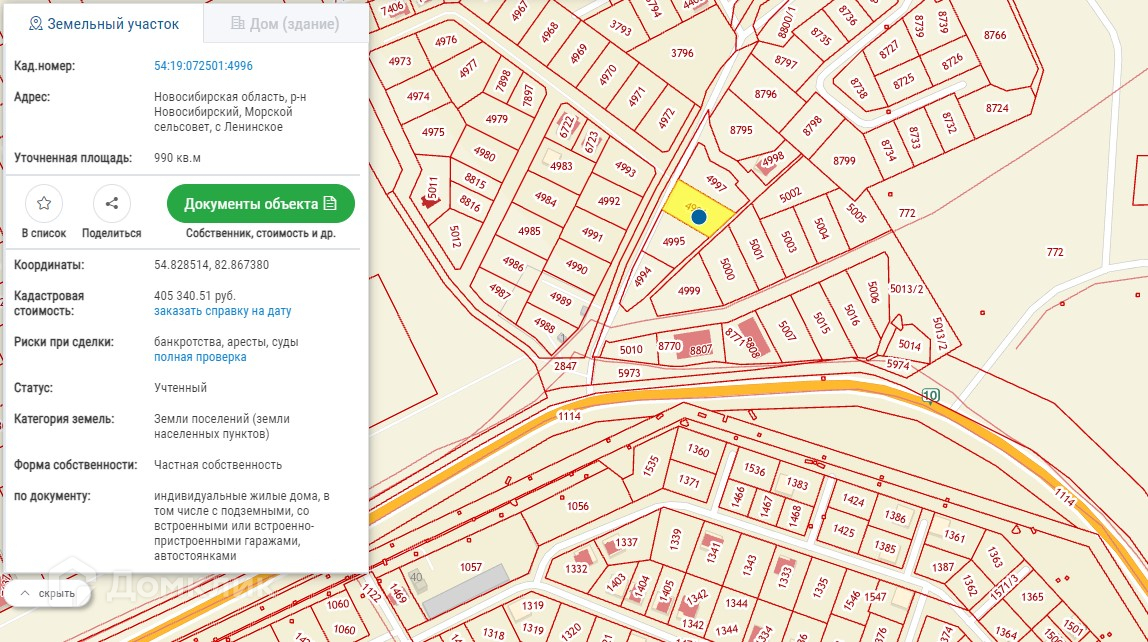
Task: Click parcel 1056 below the highway
Action: (x=578, y=506)
